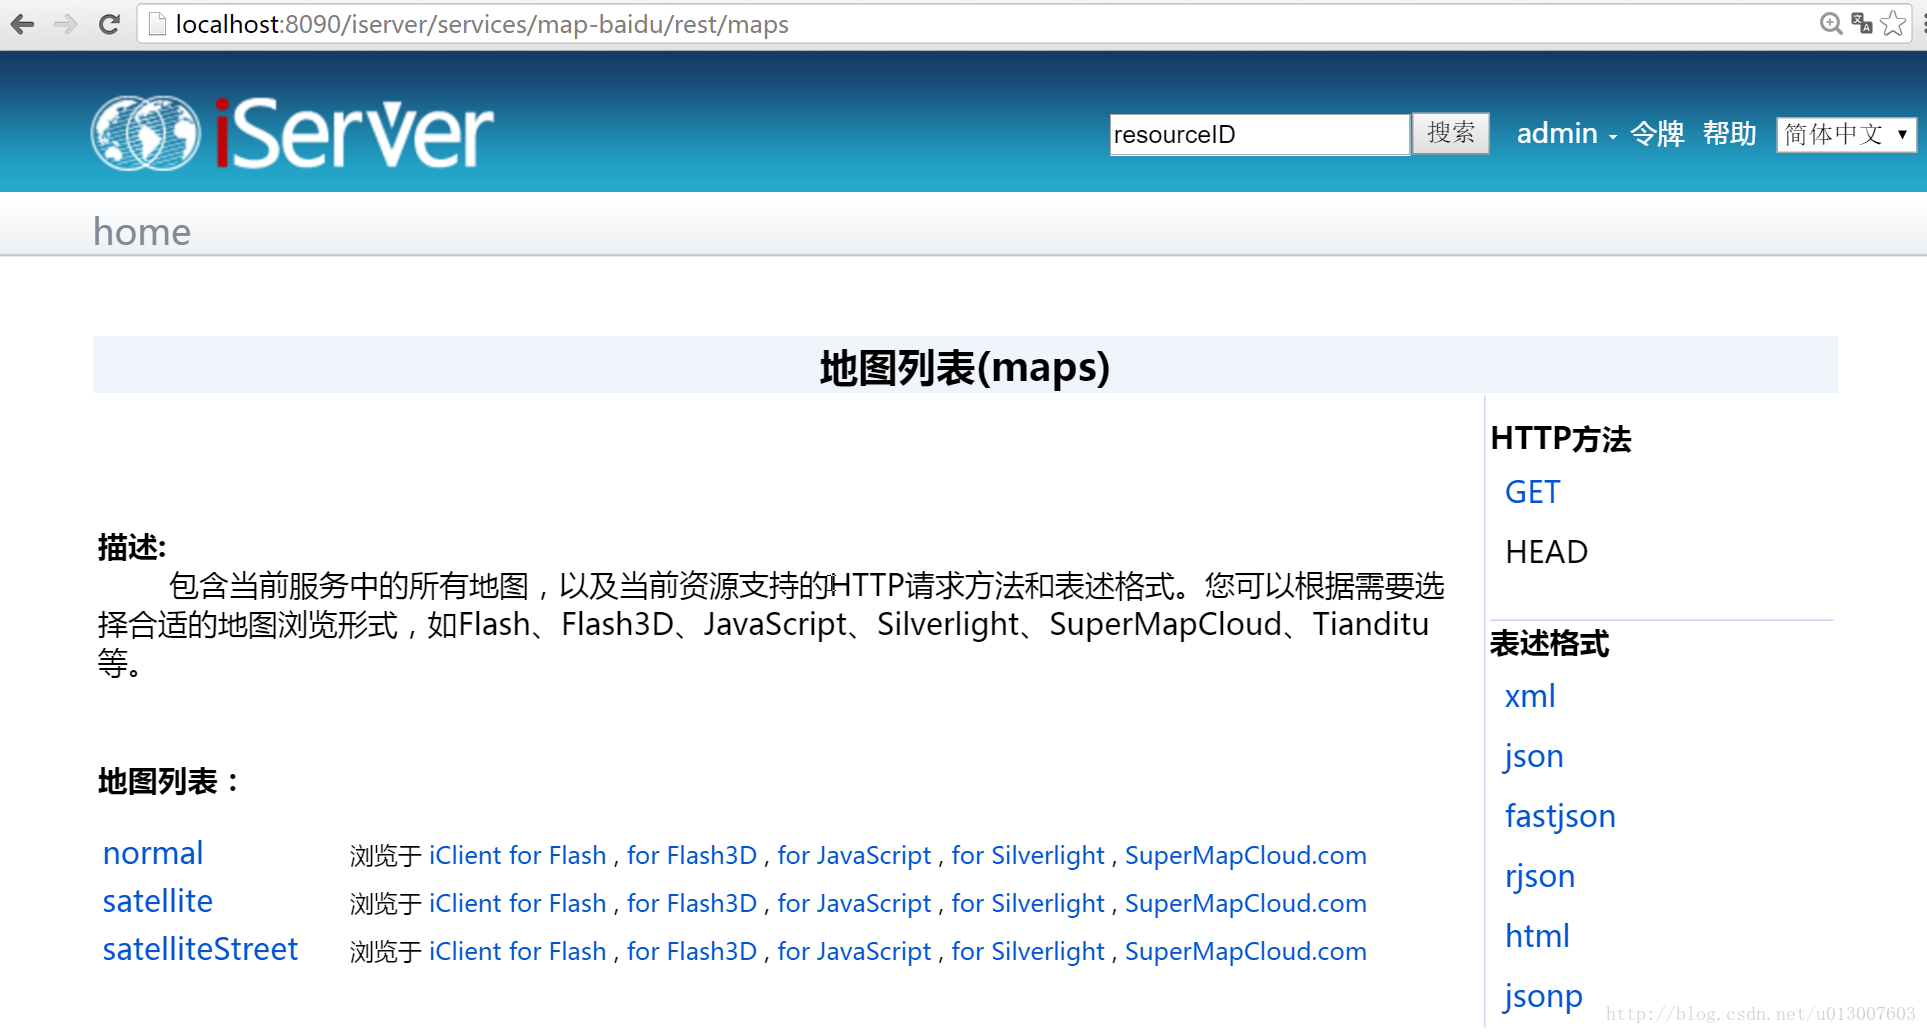Click the address bar URL
Image resolution: width=1927 pixels, height=1034 pixels.
pyautogui.click(x=482, y=24)
